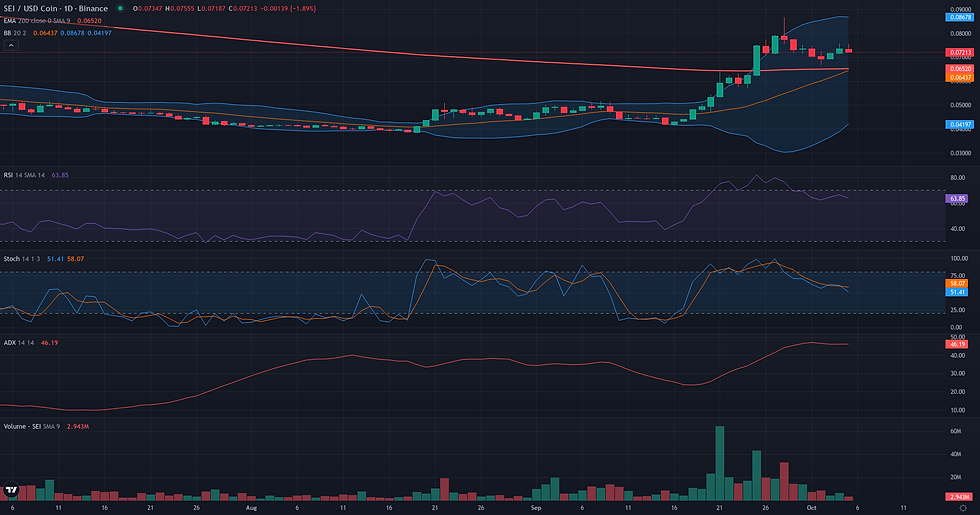Click the 58.07 value in Stoch legend
Viewport: 980px width, 515px height.
coord(76,259)
